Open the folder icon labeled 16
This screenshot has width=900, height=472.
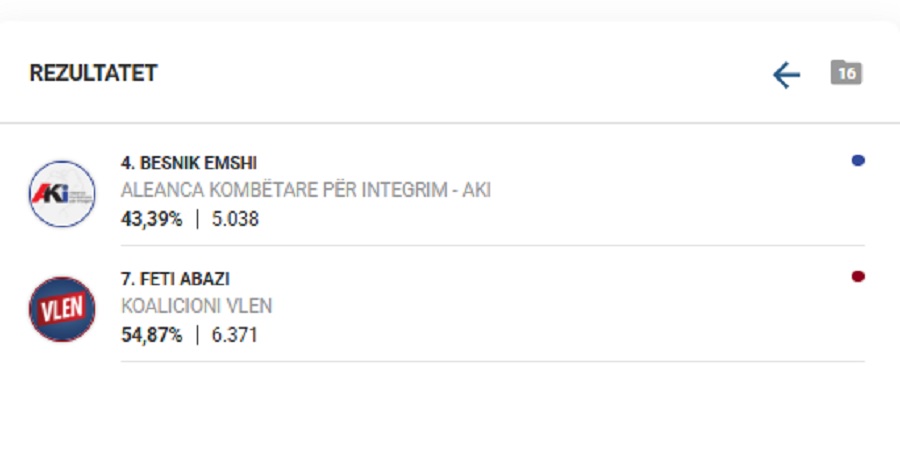click(x=846, y=73)
